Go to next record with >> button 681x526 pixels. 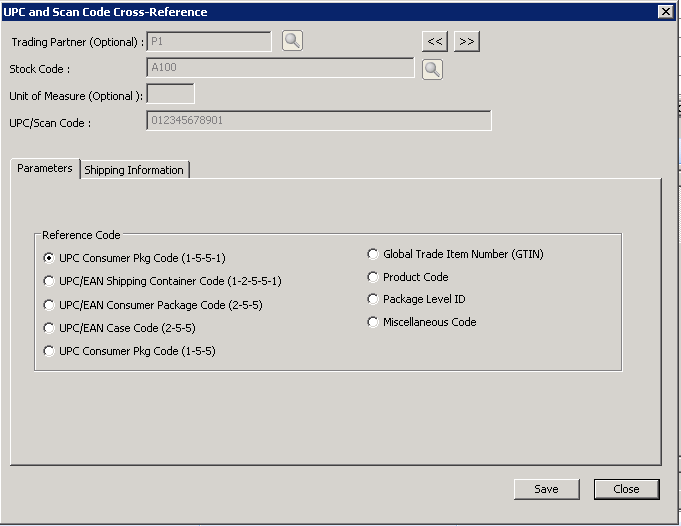click(x=466, y=42)
